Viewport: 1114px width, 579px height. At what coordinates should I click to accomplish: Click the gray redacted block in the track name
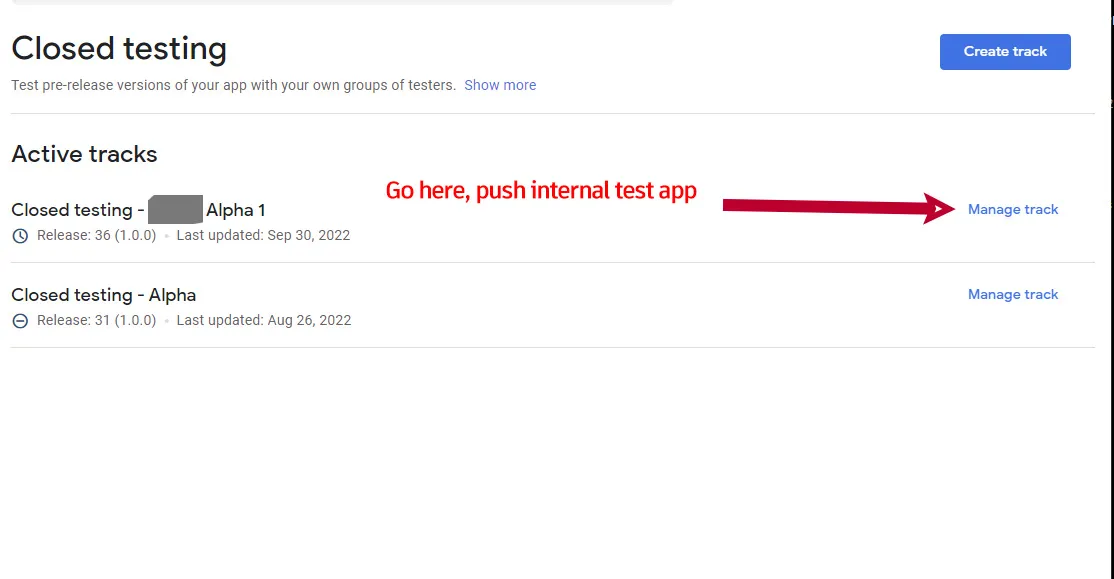(x=175, y=210)
